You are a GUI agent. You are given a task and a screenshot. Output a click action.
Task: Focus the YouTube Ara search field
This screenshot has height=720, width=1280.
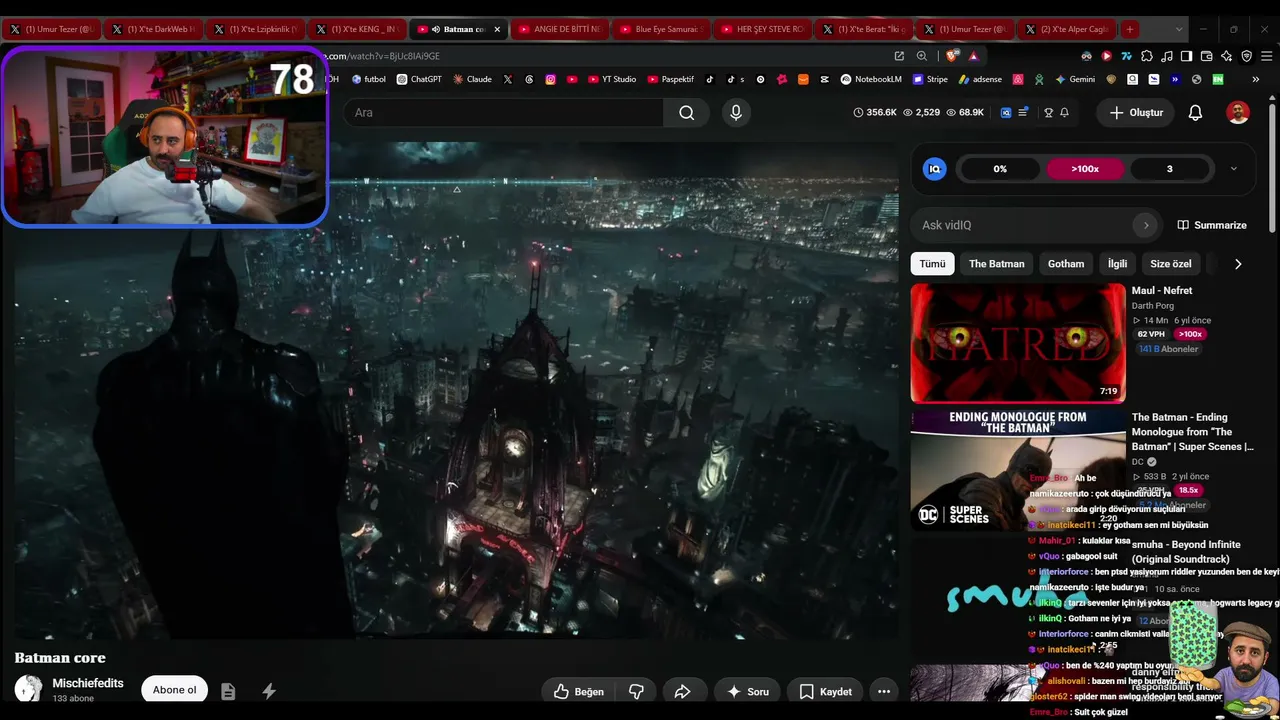(503, 113)
